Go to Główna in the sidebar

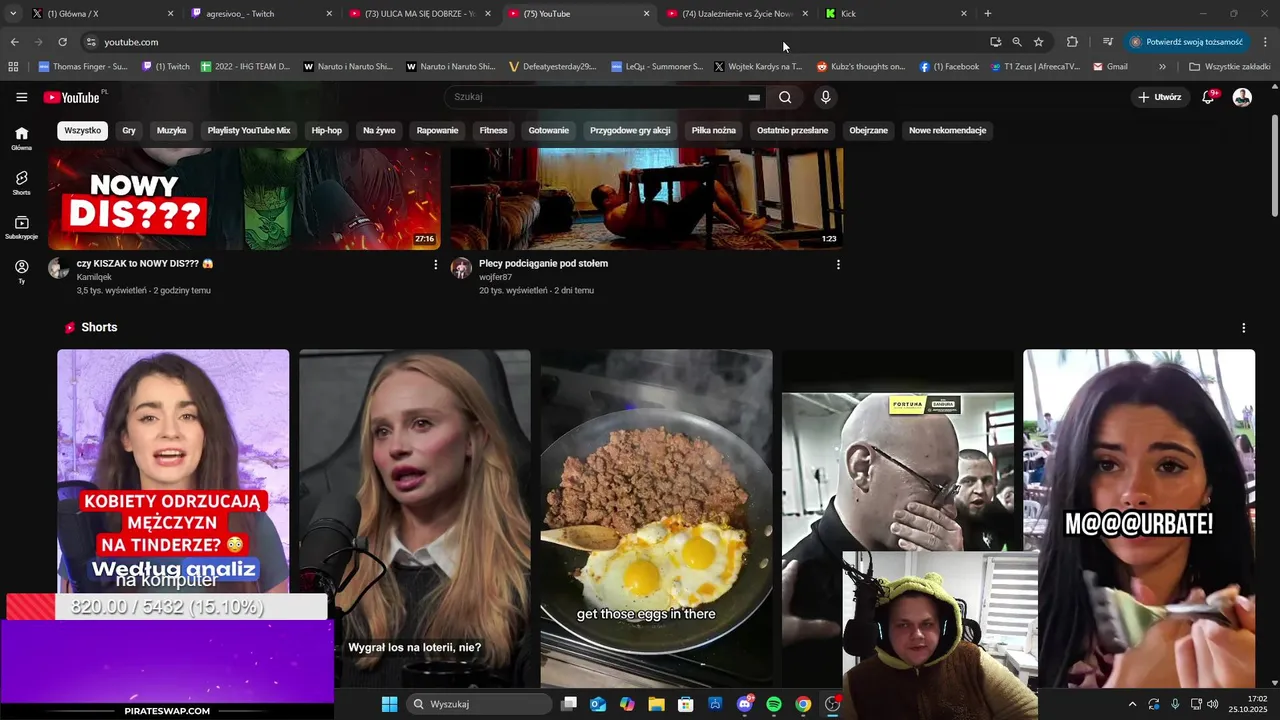point(21,138)
